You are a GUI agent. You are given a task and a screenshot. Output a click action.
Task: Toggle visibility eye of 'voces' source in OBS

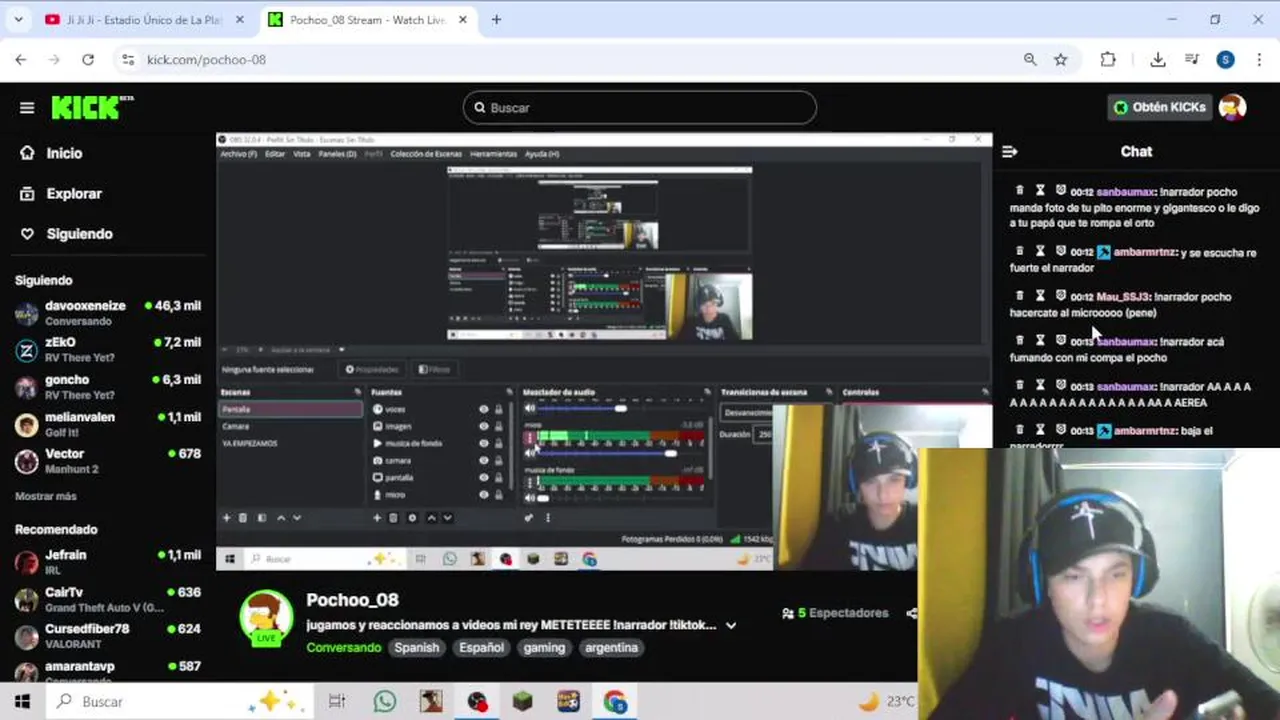coord(484,409)
